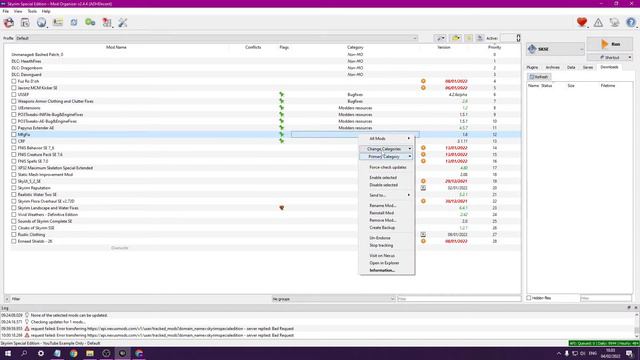Click the Endorse heart icon

pos(582,23)
